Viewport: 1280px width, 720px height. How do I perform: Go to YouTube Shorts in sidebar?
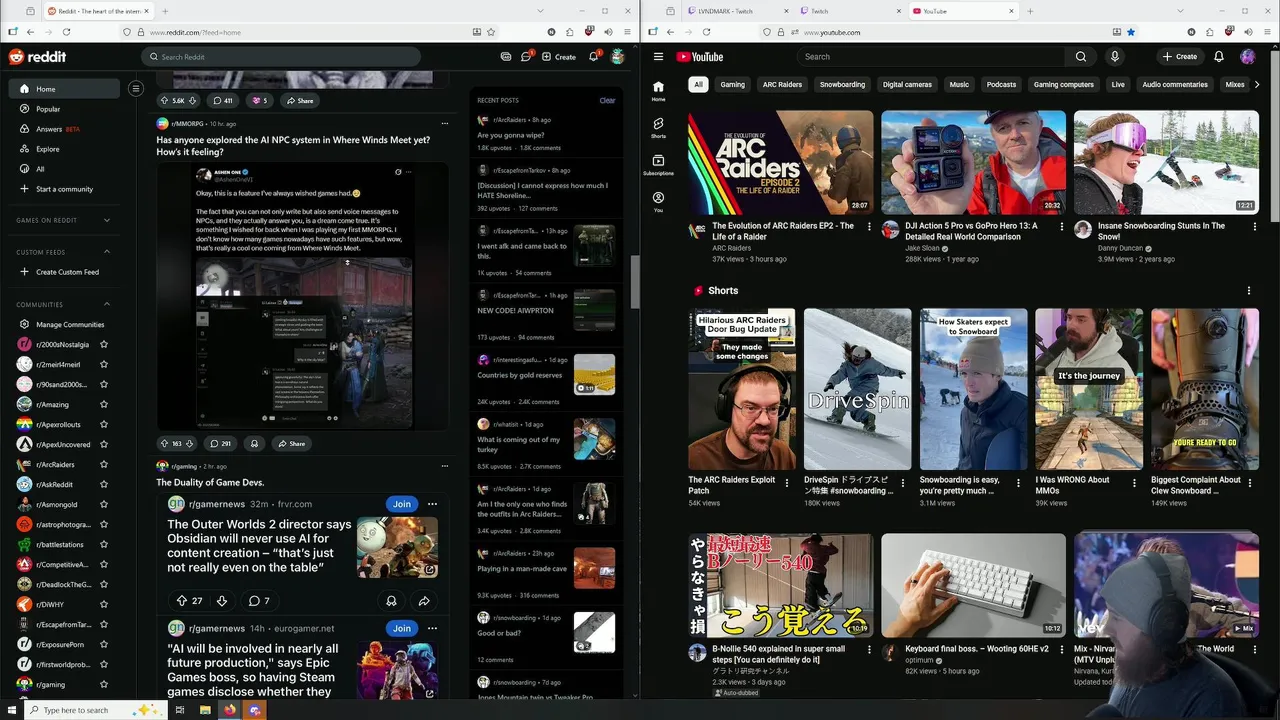click(658, 127)
